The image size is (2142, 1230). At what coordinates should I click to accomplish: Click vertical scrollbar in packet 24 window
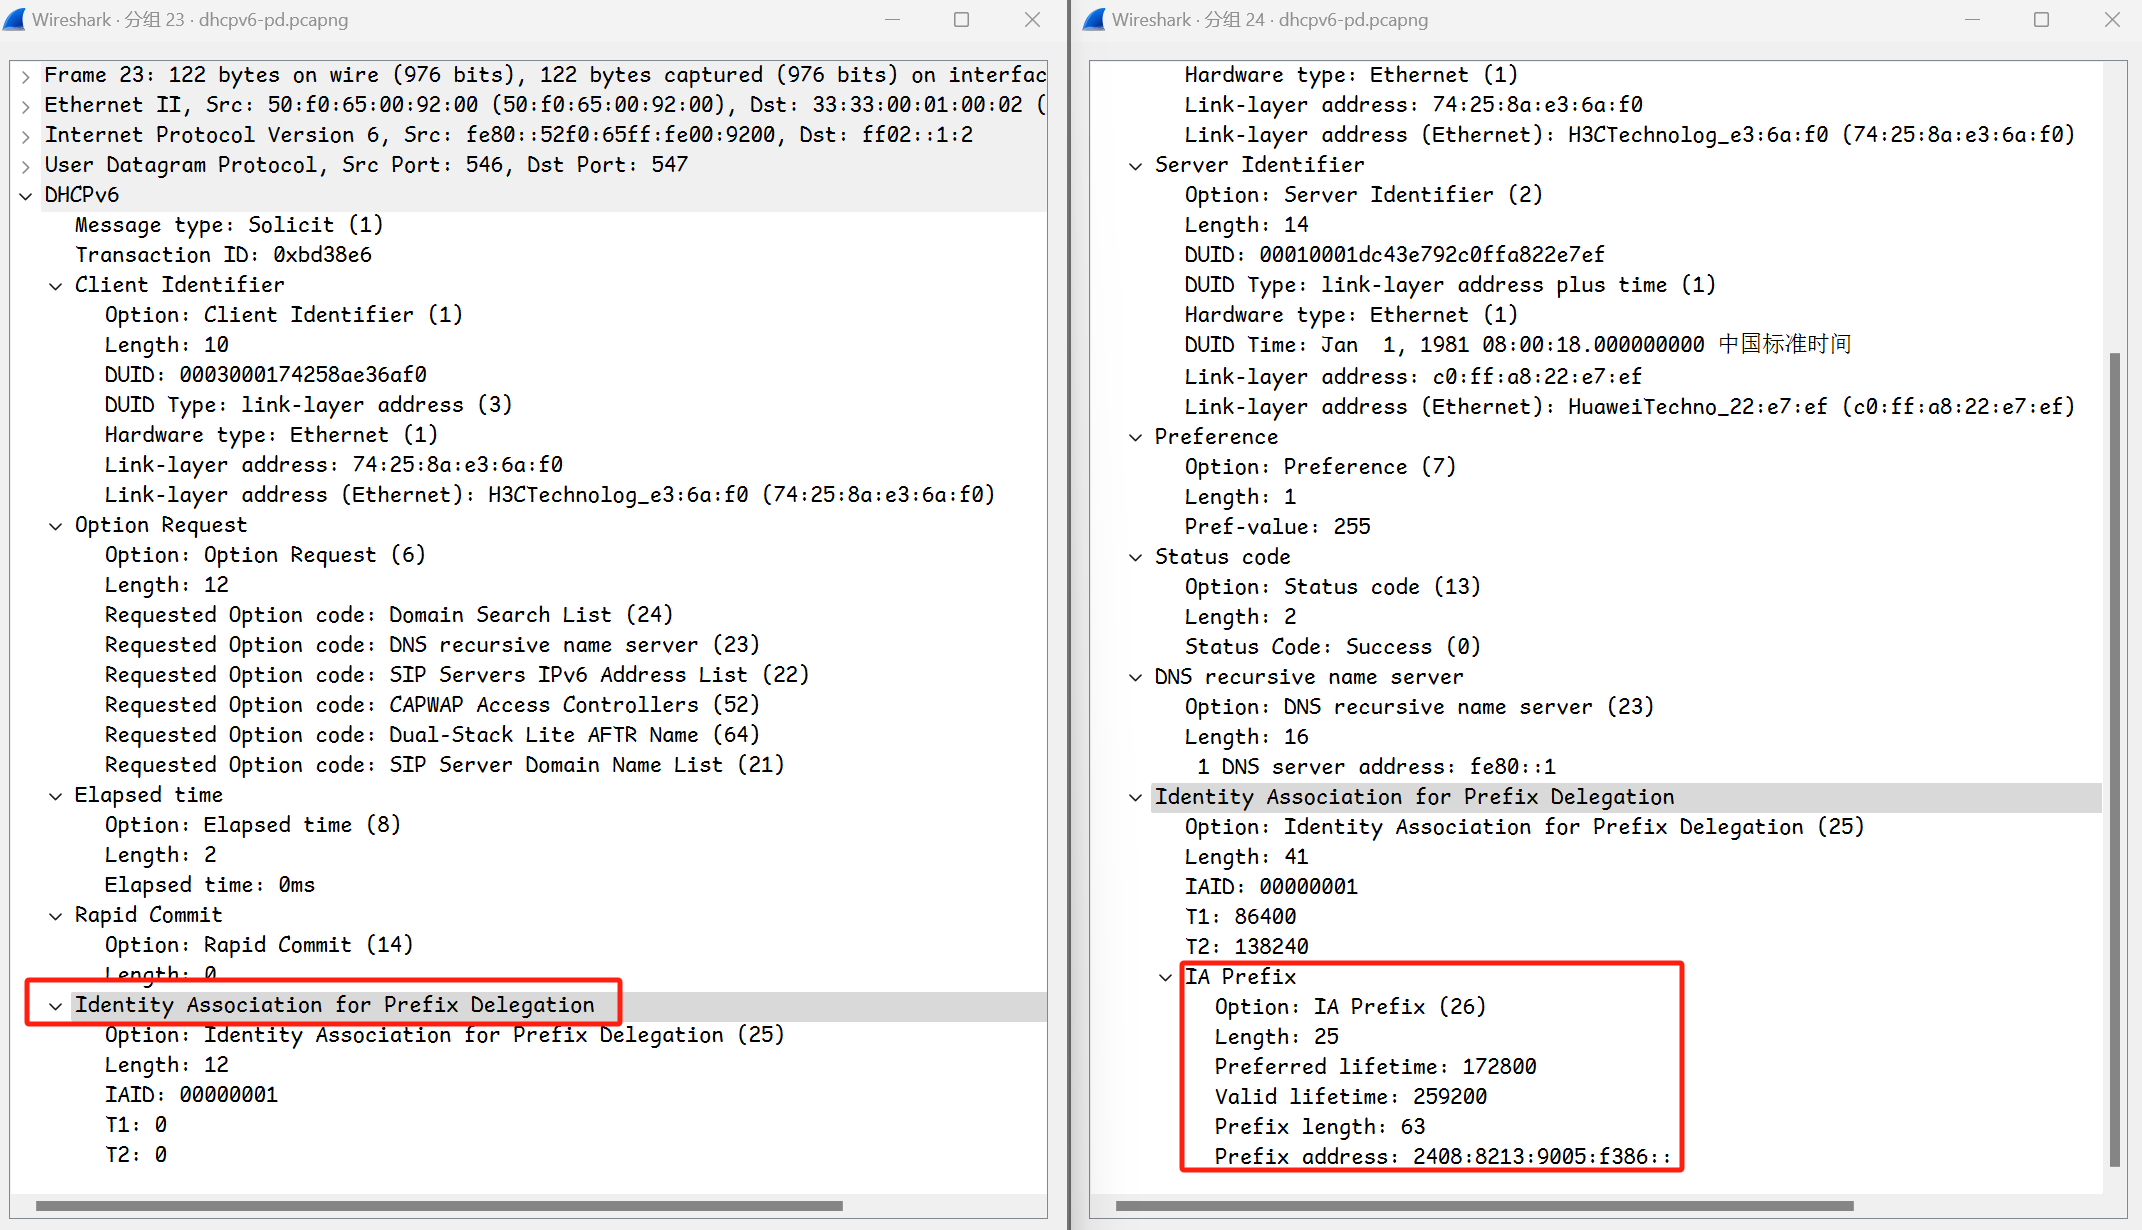[x=2115, y=760]
